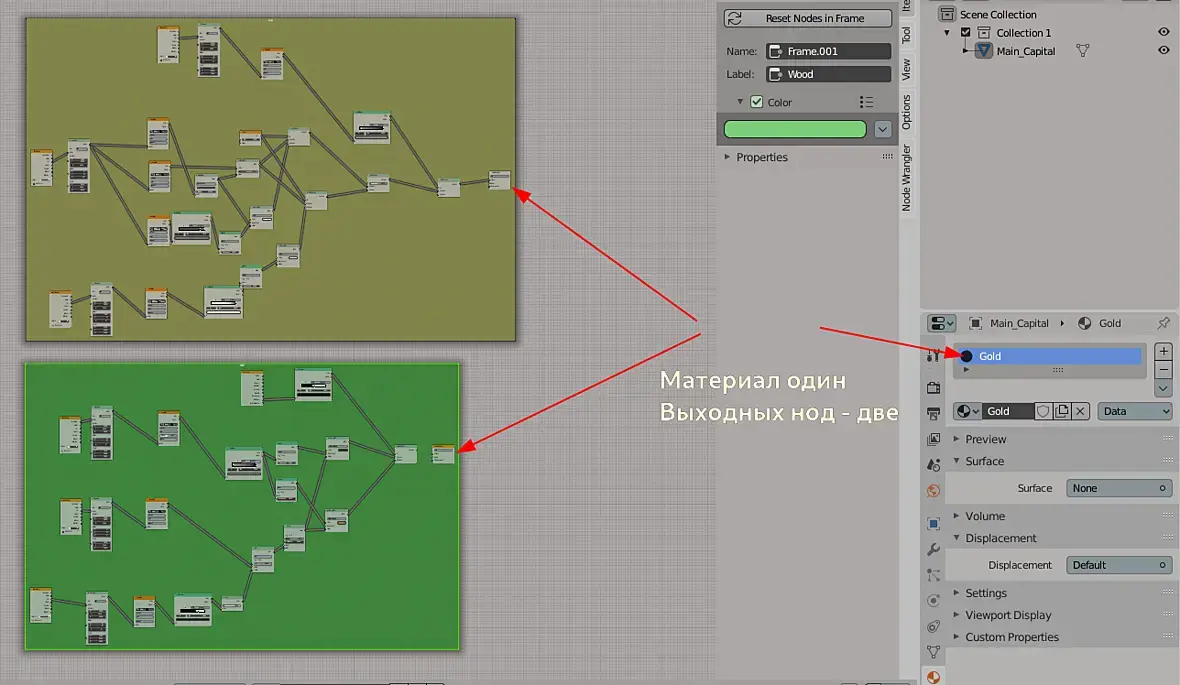This screenshot has width=1180, height=685.
Task: Switch to the View sidebar tab
Action: pyautogui.click(x=906, y=69)
